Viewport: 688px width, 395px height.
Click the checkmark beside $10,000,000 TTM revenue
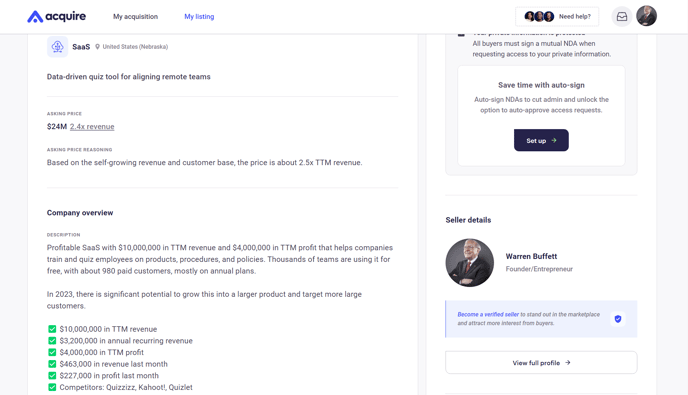pyautogui.click(x=52, y=329)
